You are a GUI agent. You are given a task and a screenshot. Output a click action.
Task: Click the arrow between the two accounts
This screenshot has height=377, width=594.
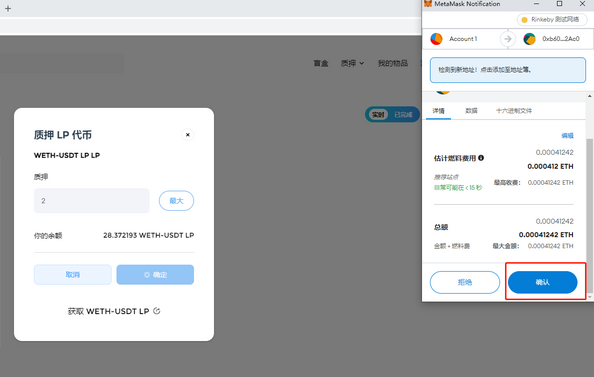[508, 39]
